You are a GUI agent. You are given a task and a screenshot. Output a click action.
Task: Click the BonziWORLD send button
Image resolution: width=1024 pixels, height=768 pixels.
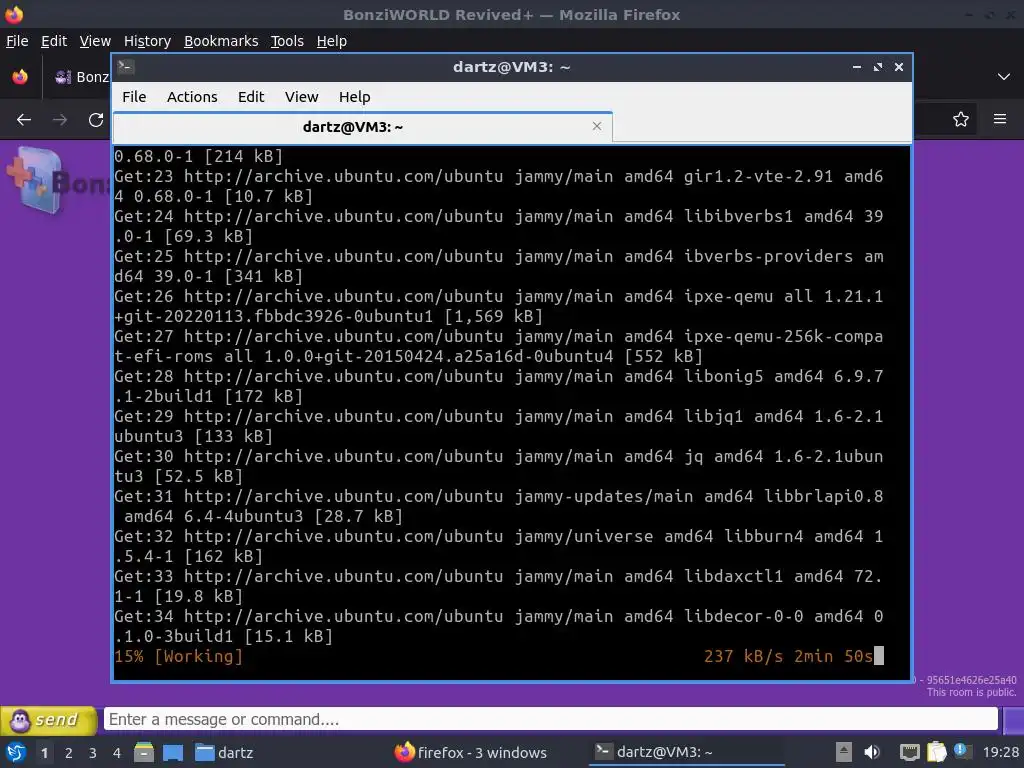48,720
